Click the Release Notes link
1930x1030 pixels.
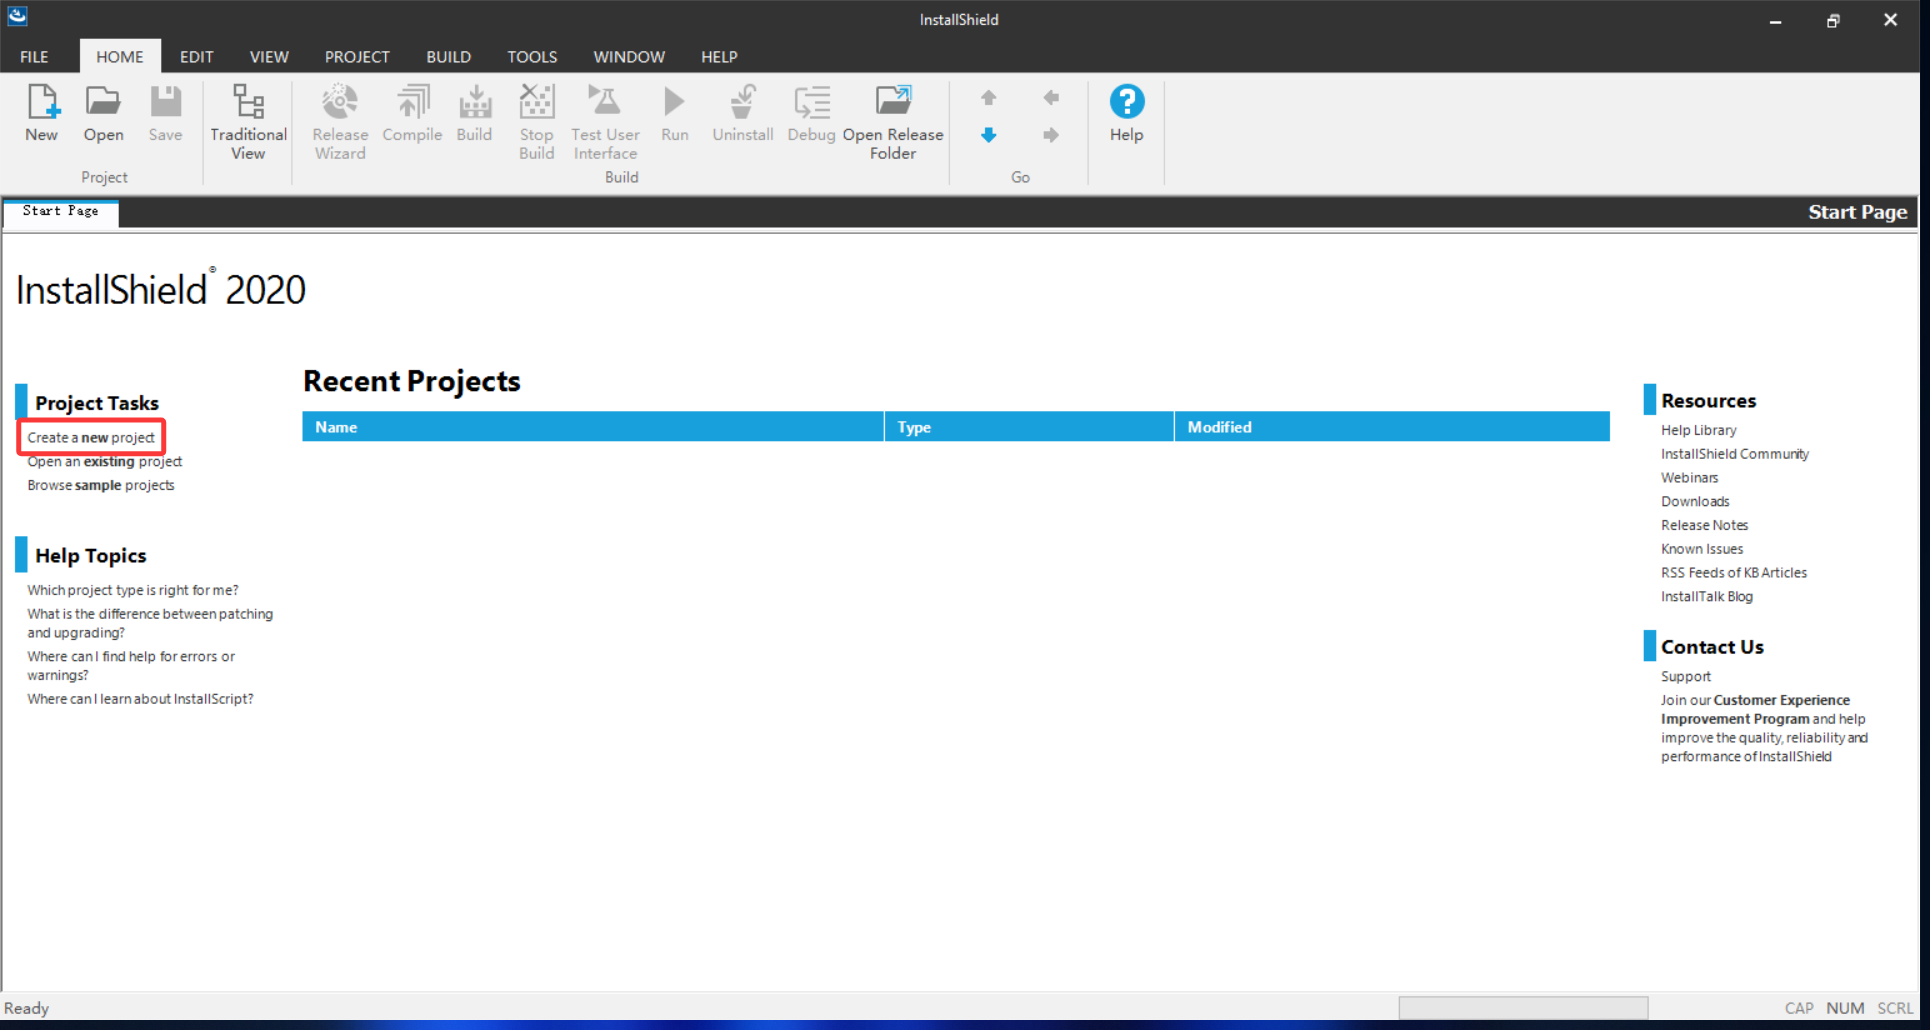click(1705, 525)
